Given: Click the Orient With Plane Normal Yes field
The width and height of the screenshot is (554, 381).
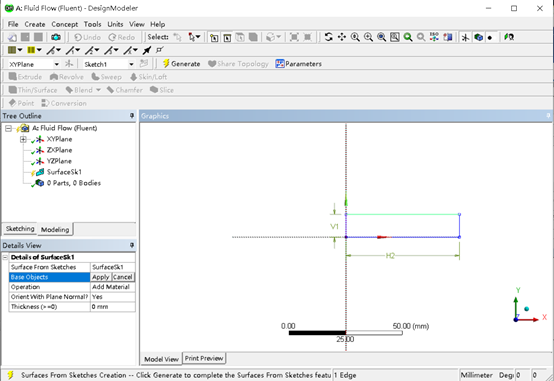Looking at the screenshot, I should [112, 297].
